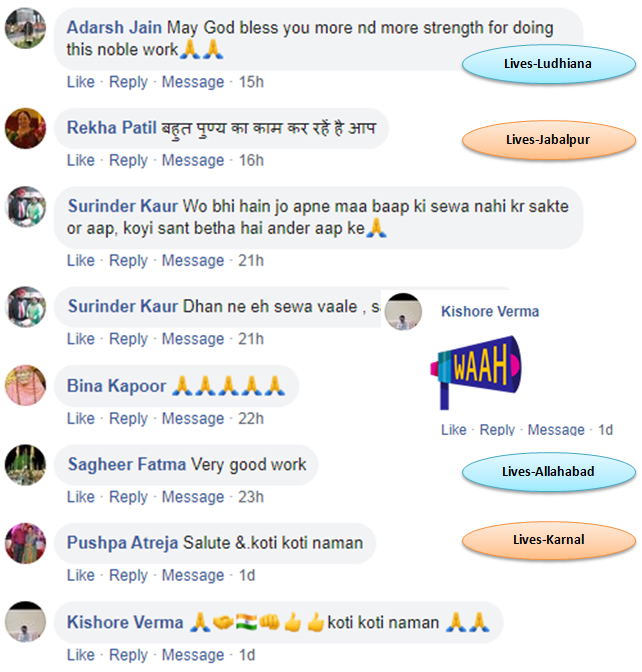Like Adarsh Jain's comment
Screen dimensions: 642x672
81,82
